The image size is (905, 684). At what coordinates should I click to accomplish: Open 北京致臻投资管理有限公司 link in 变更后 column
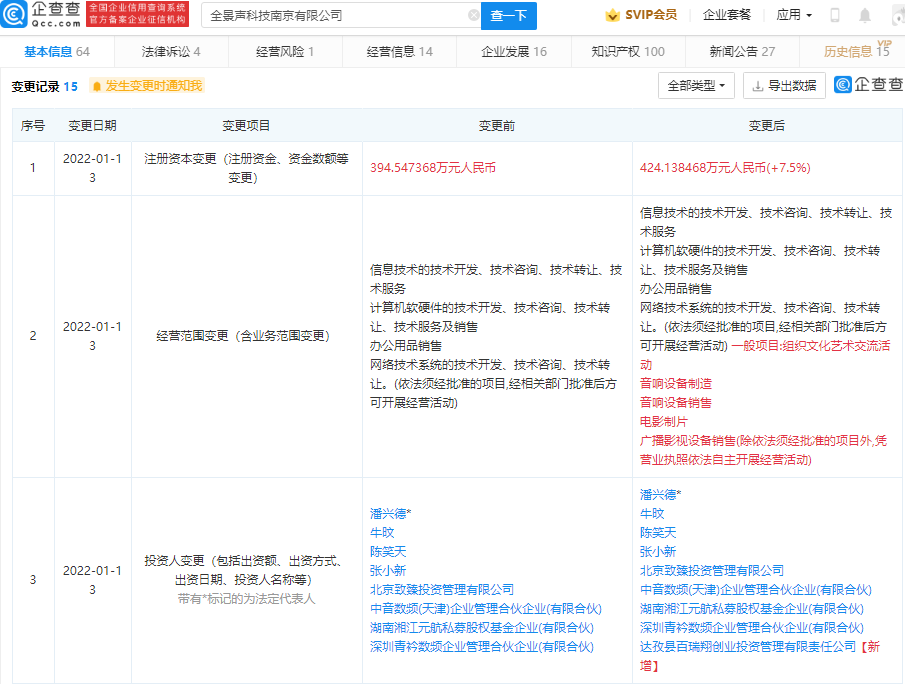tap(712, 571)
